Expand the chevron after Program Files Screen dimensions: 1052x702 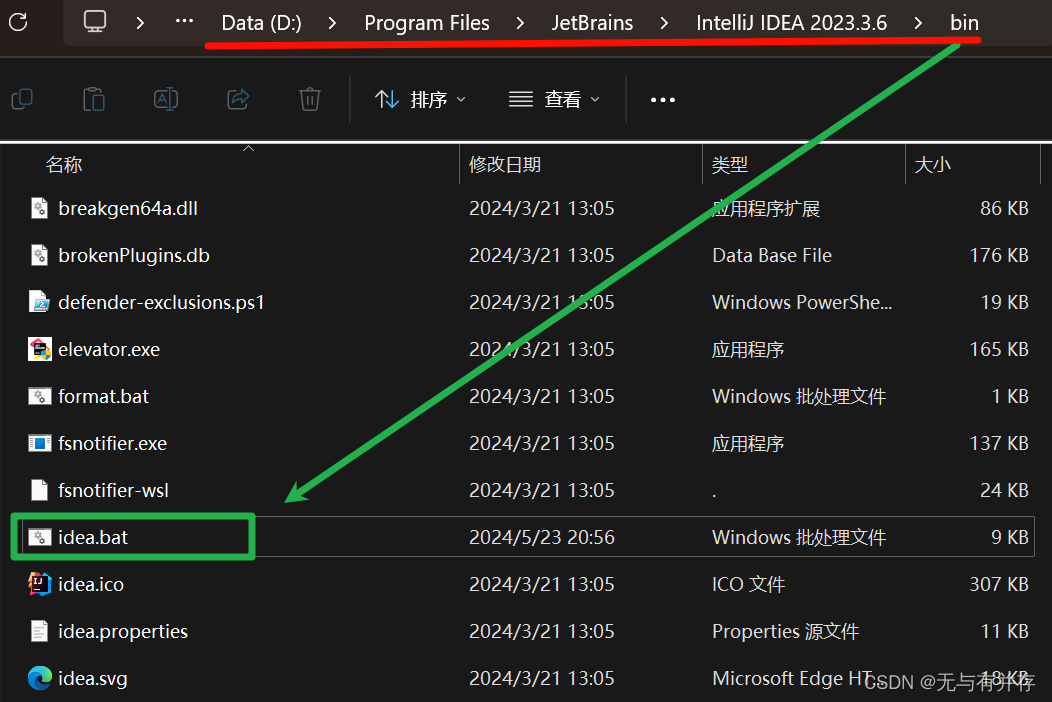pyautogui.click(x=520, y=23)
